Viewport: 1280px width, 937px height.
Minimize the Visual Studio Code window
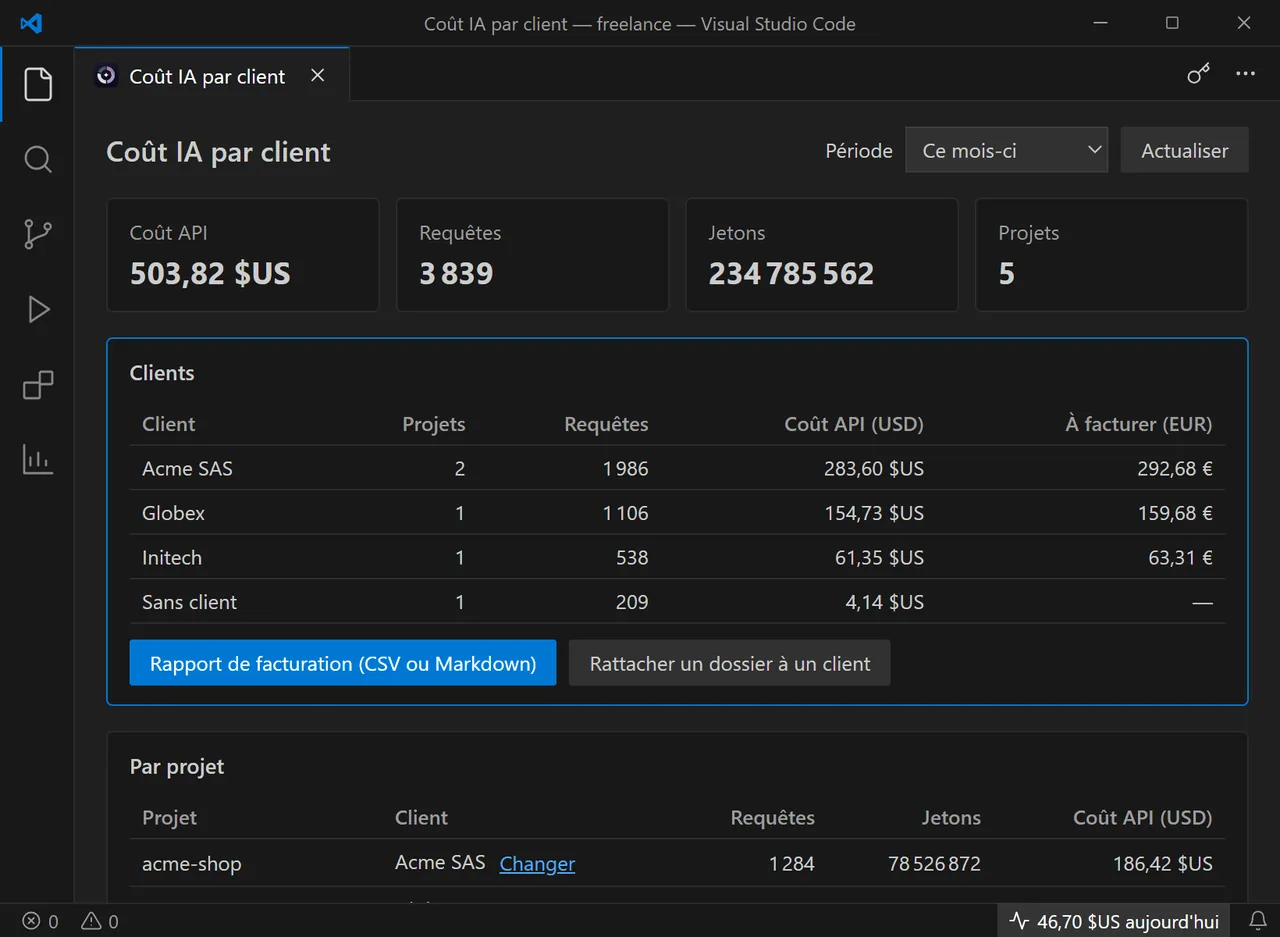point(1101,23)
